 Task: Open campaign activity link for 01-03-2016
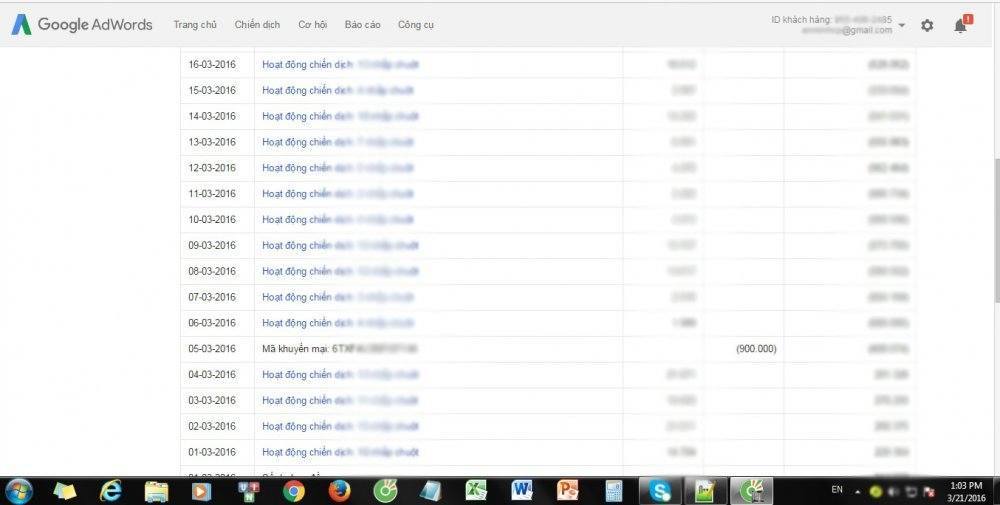pos(341,452)
